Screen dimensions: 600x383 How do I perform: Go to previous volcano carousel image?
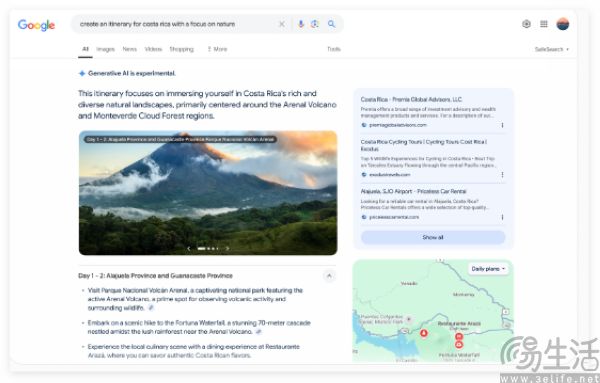pyautogui.click(x=189, y=248)
